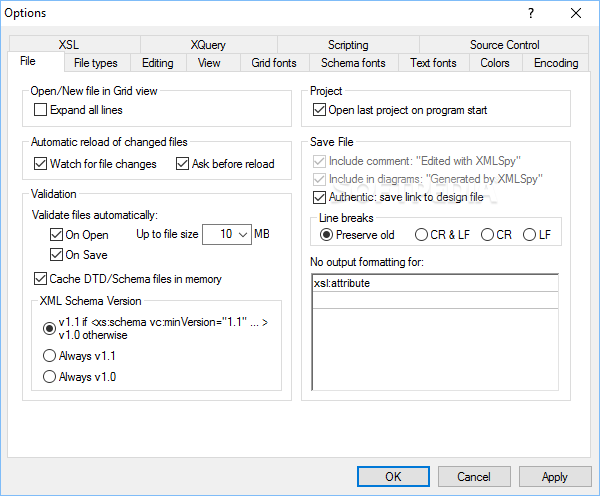Click the Apply button
The width and height of the screenshot is (600, 496).
[x=555, y=476]
